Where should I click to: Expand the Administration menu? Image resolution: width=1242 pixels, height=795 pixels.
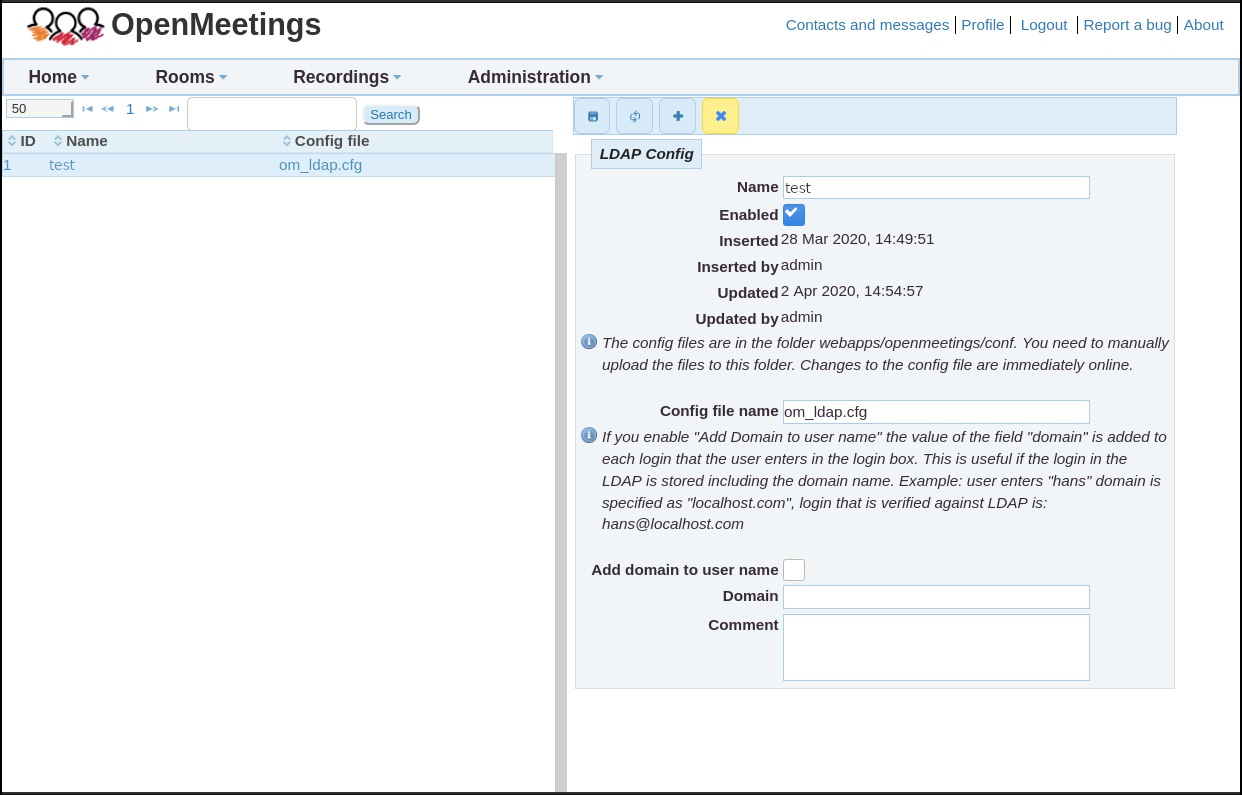click(x=535, y=77)
